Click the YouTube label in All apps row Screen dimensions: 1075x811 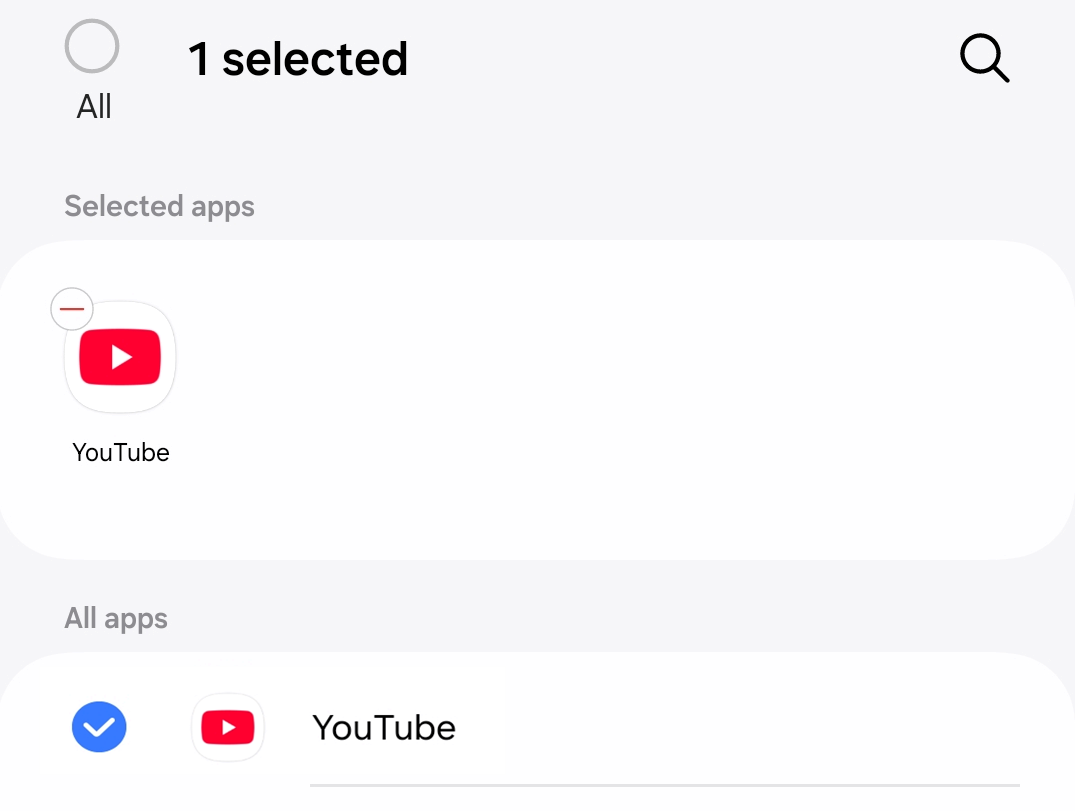point(384,727)
